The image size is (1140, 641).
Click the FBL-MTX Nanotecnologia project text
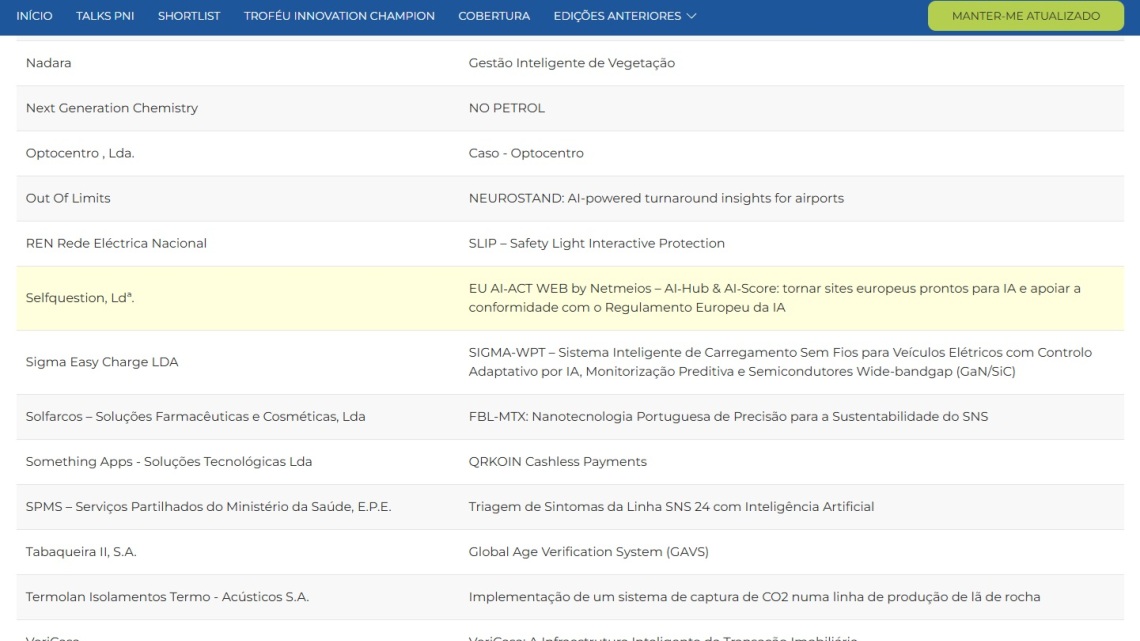(728, 416)
